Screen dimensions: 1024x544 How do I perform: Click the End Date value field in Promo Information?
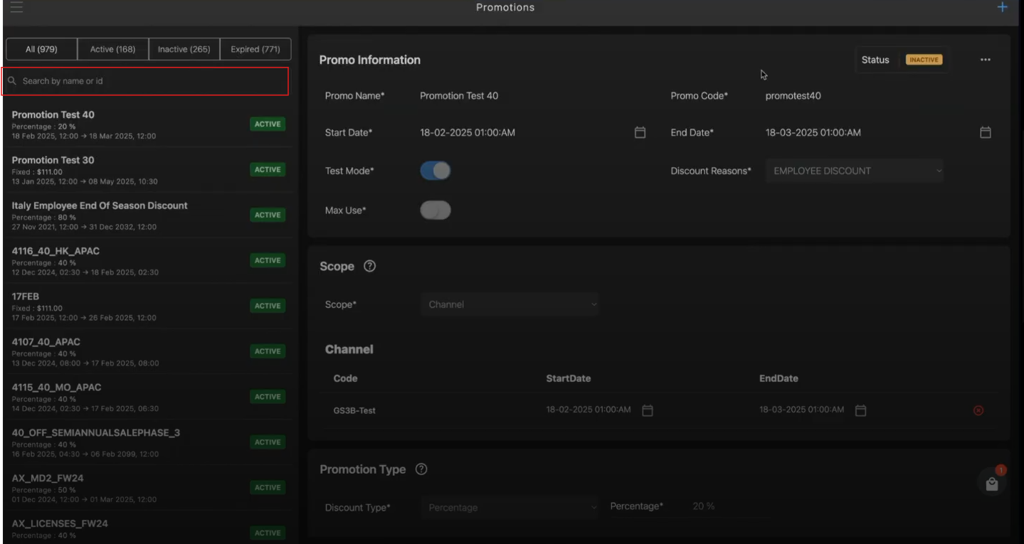pos(813,133)
